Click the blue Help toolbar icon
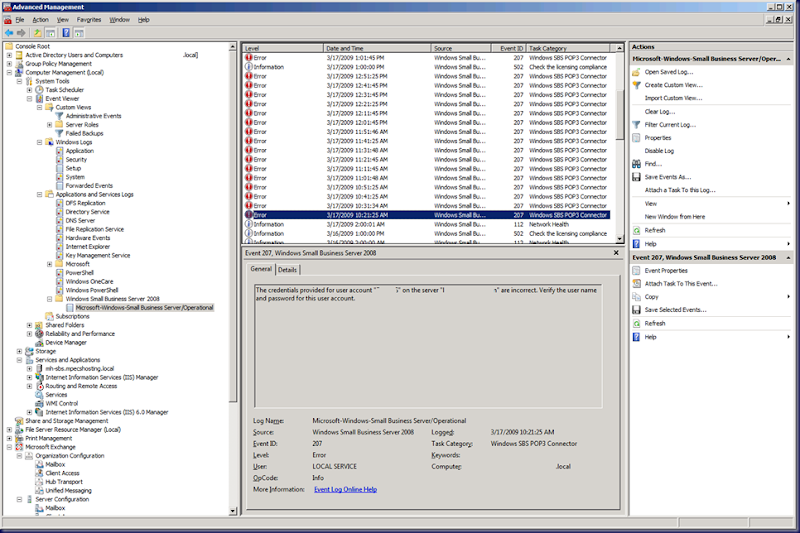Viewport: 800px width, 533px height. 65,32
